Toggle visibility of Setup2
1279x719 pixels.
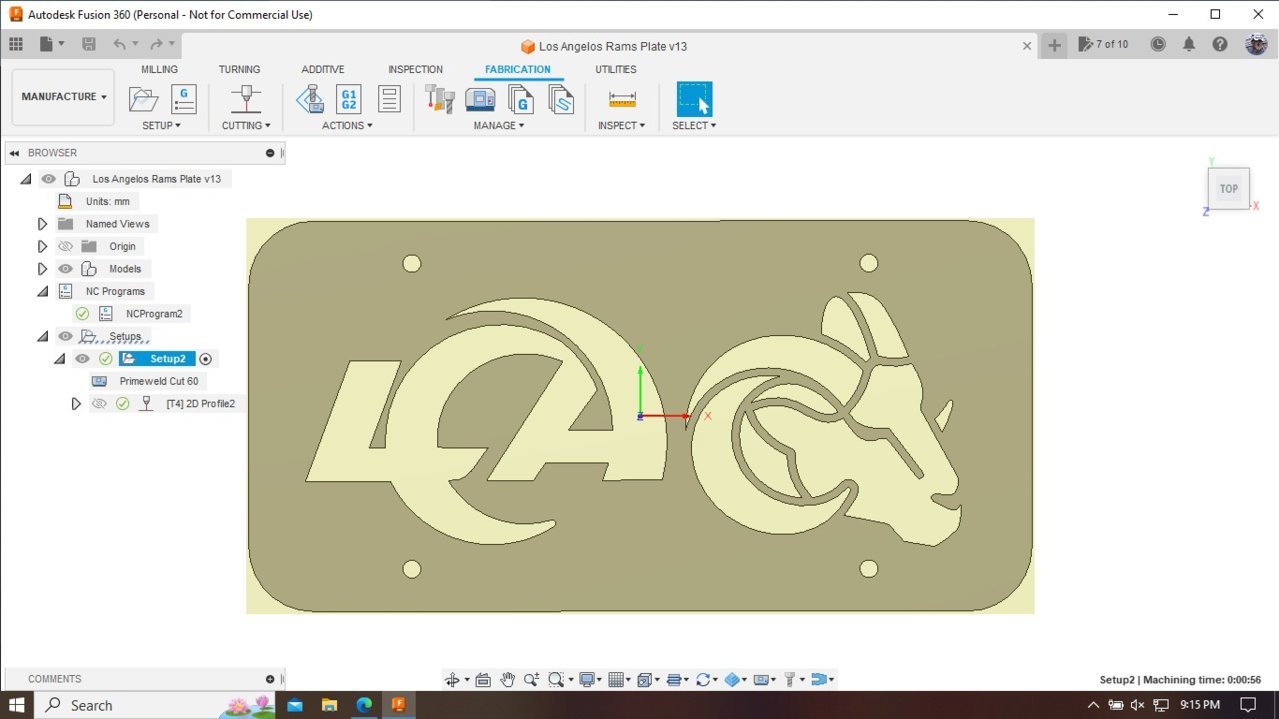point(83,359)
